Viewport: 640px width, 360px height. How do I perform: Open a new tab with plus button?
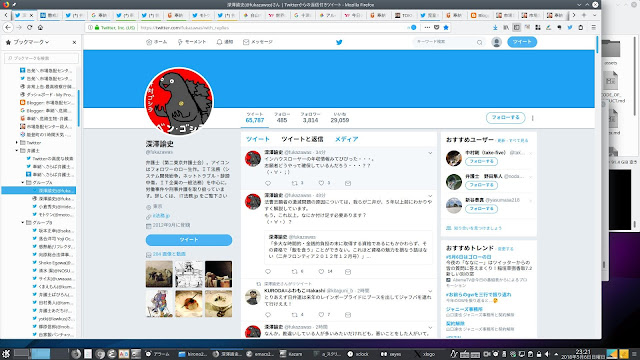coord(584,15)
